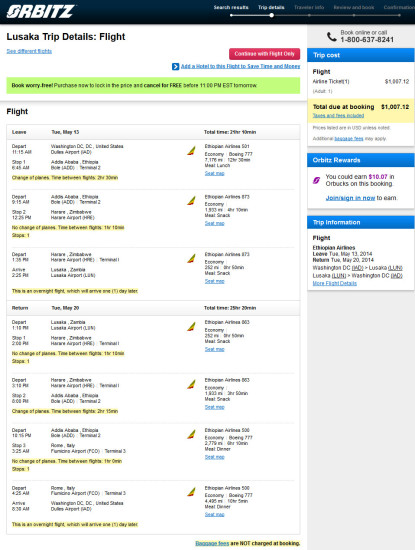Click the phone icon beside the booking number
Viewport: 415px width, 550px height.
click(x=332, y=36)
